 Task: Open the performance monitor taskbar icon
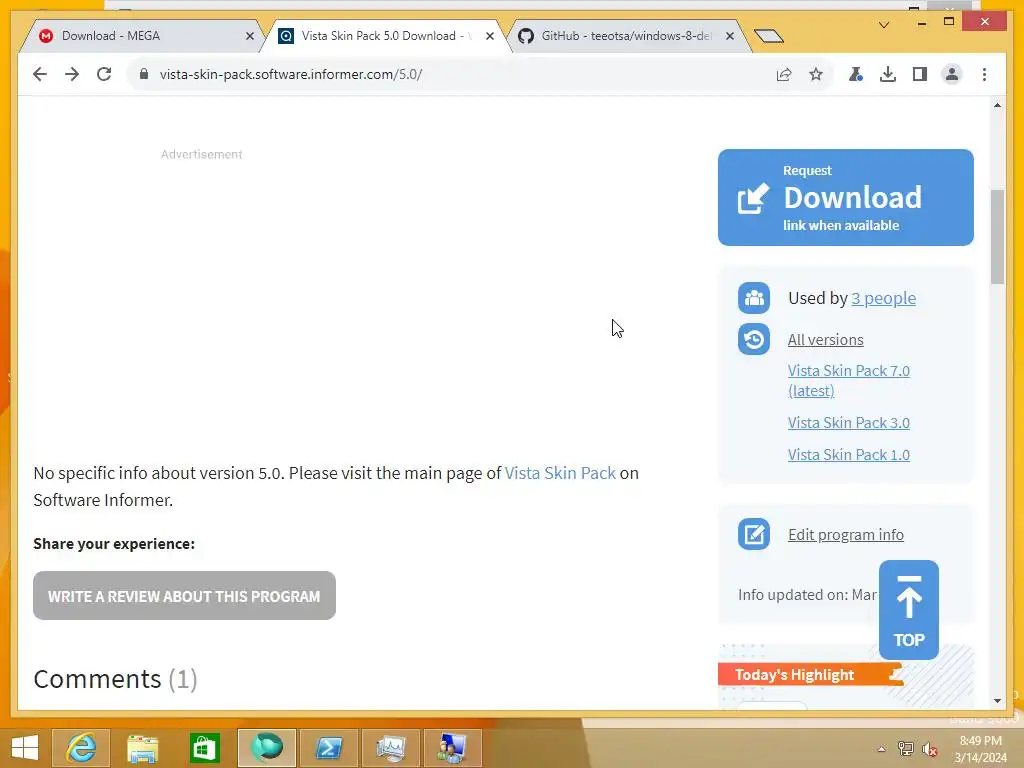click(x=391, y=748)
